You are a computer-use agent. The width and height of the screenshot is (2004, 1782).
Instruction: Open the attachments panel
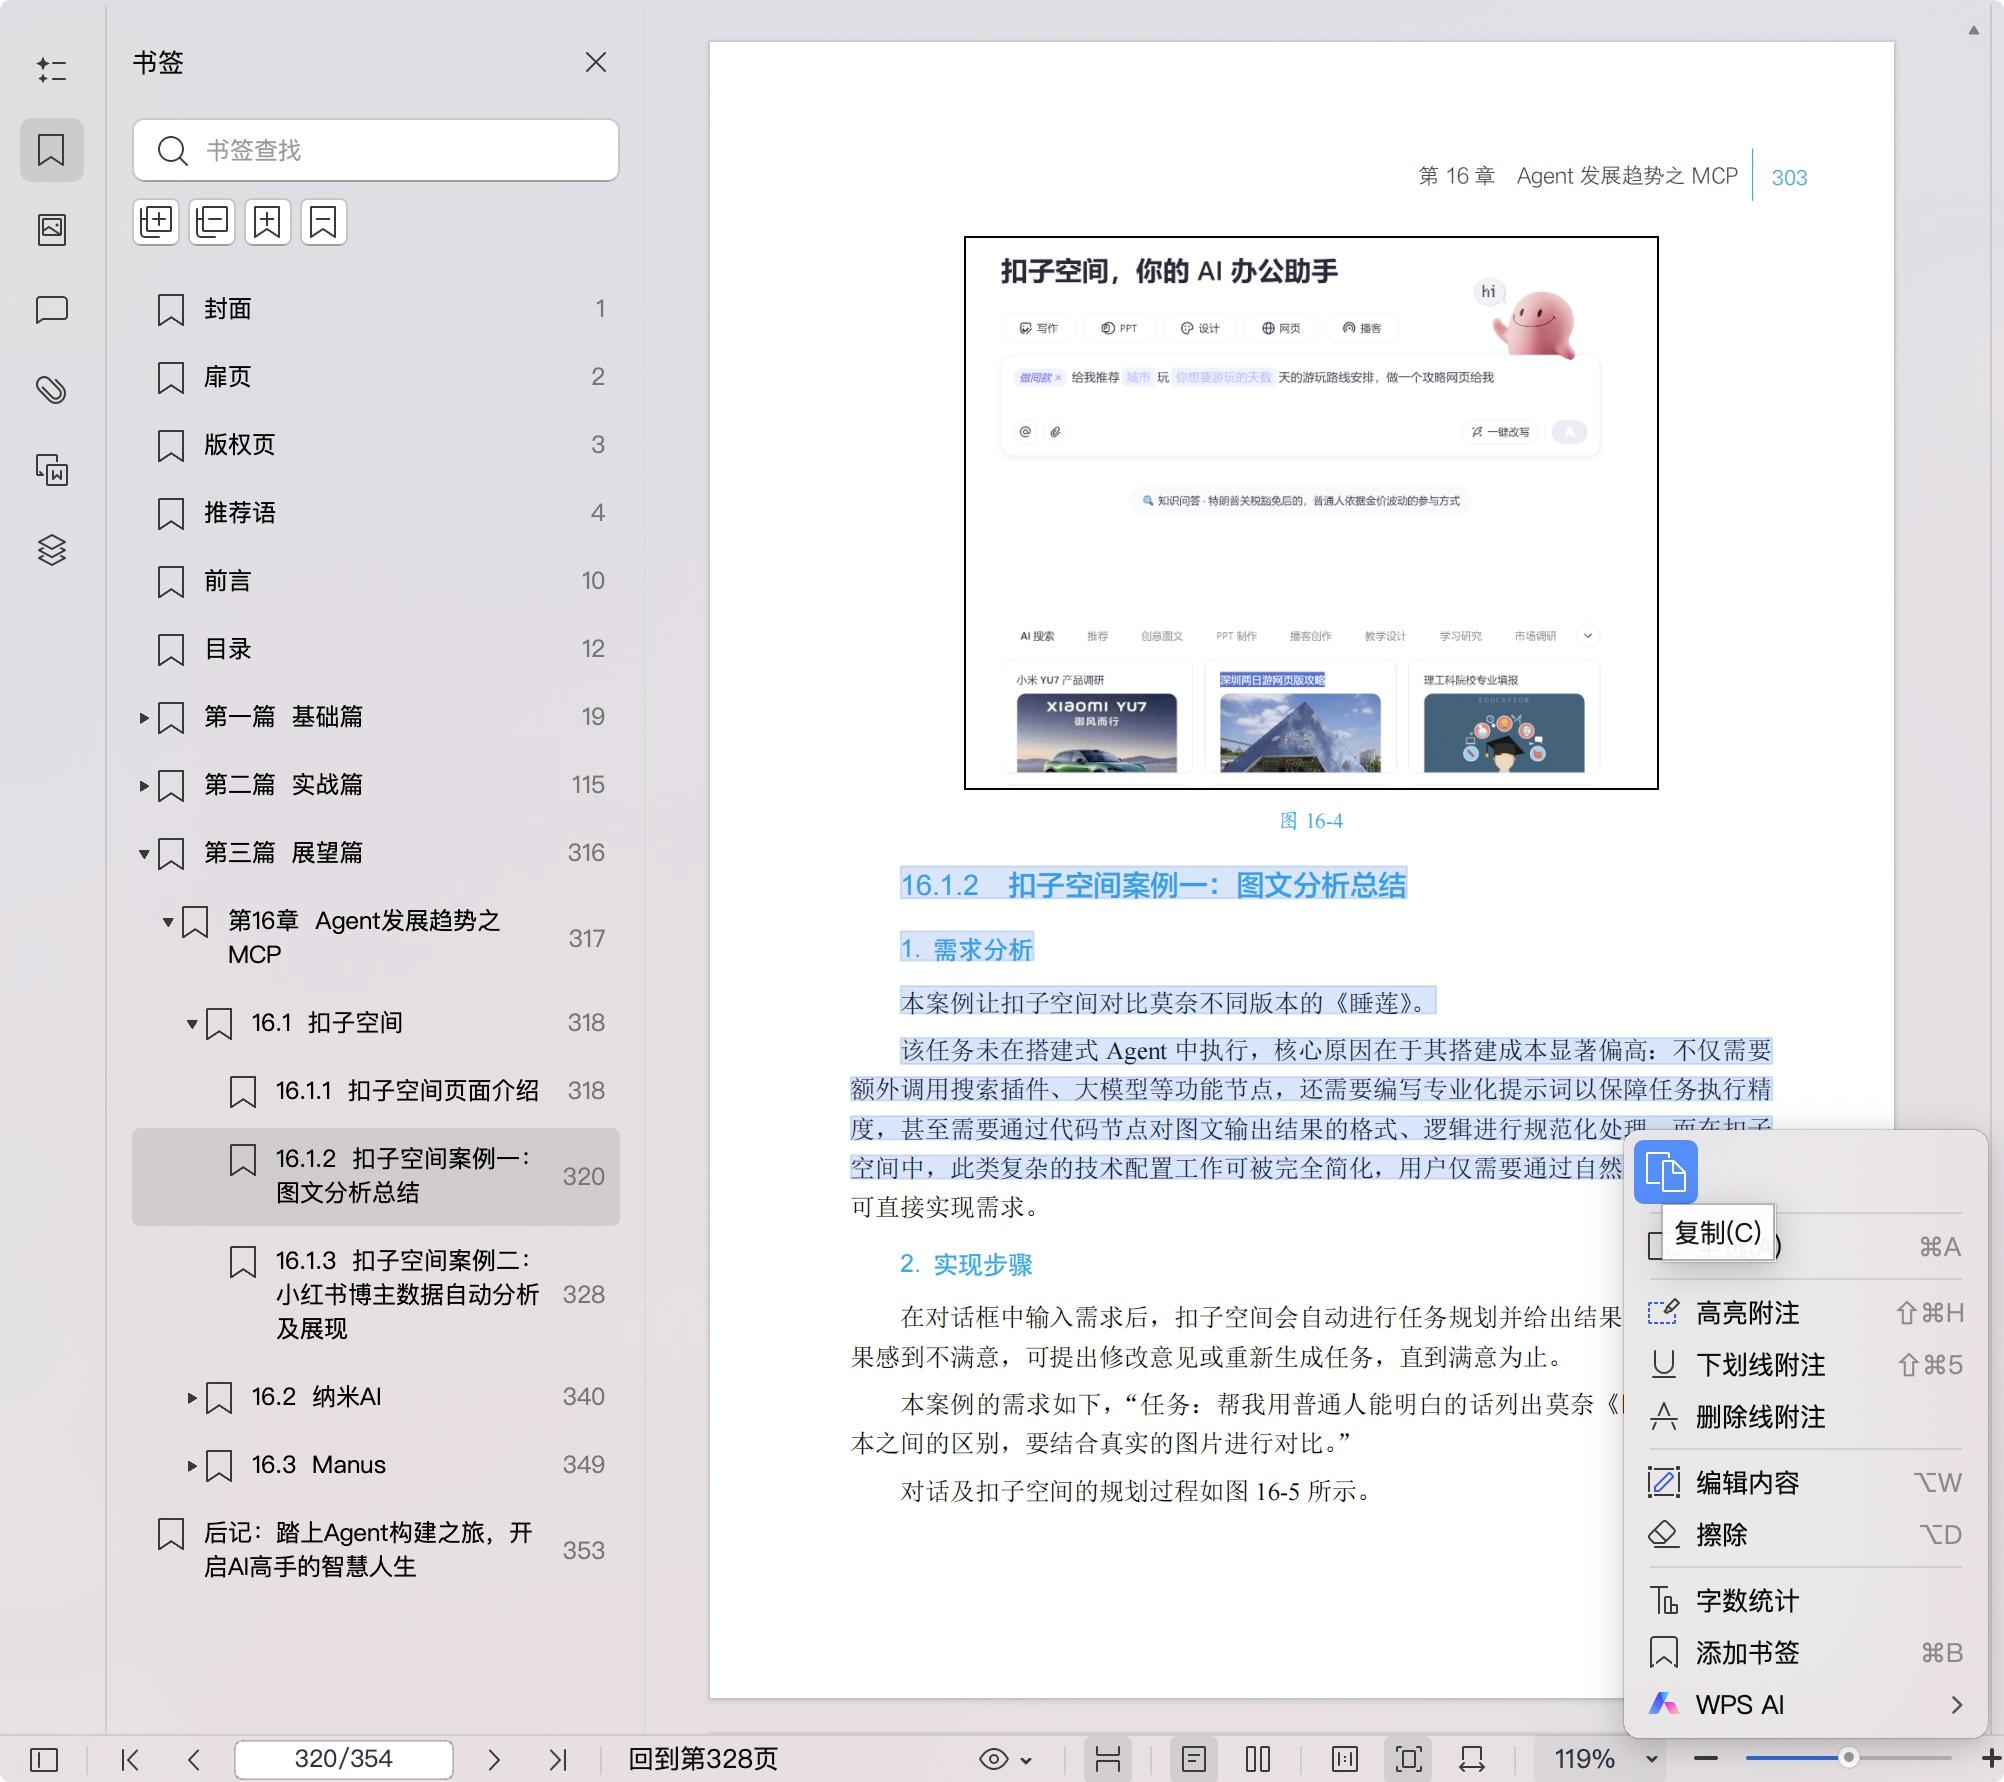[x=52, y=390]
